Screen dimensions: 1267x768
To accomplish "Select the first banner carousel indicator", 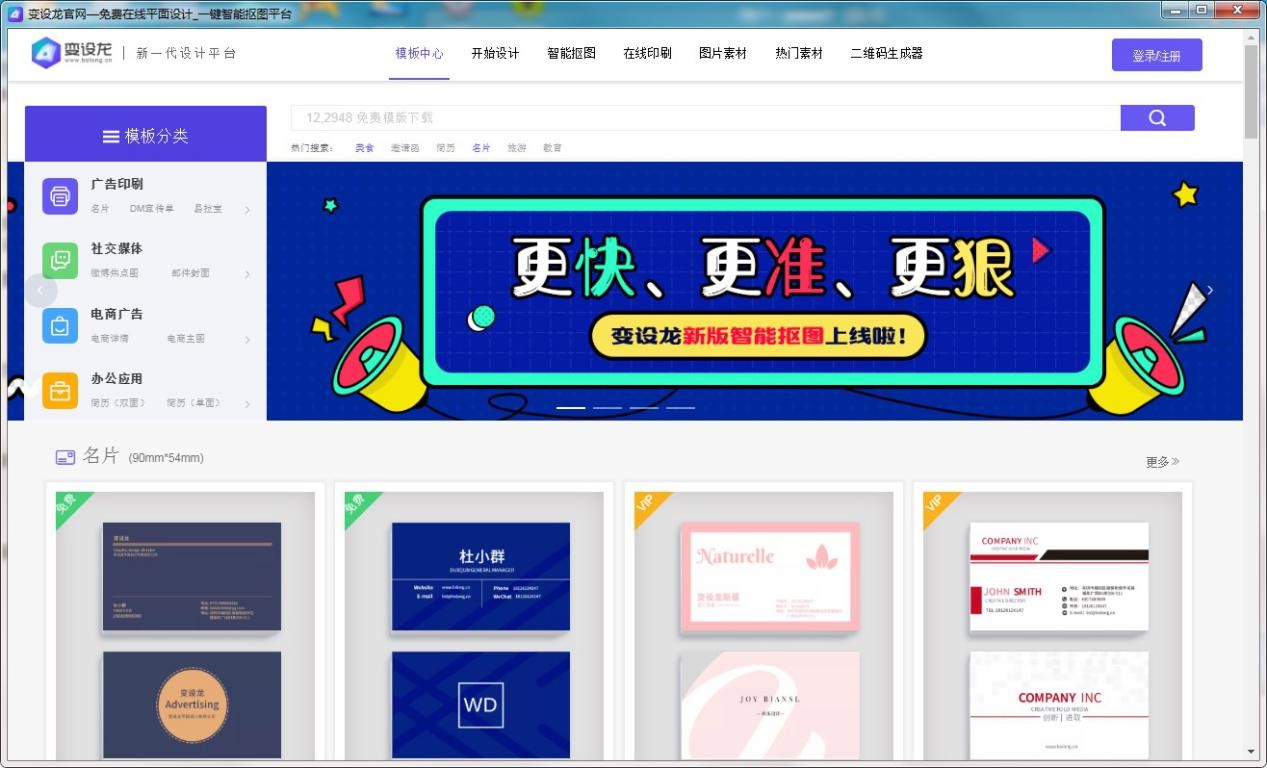I will click(x=571, y=408).
